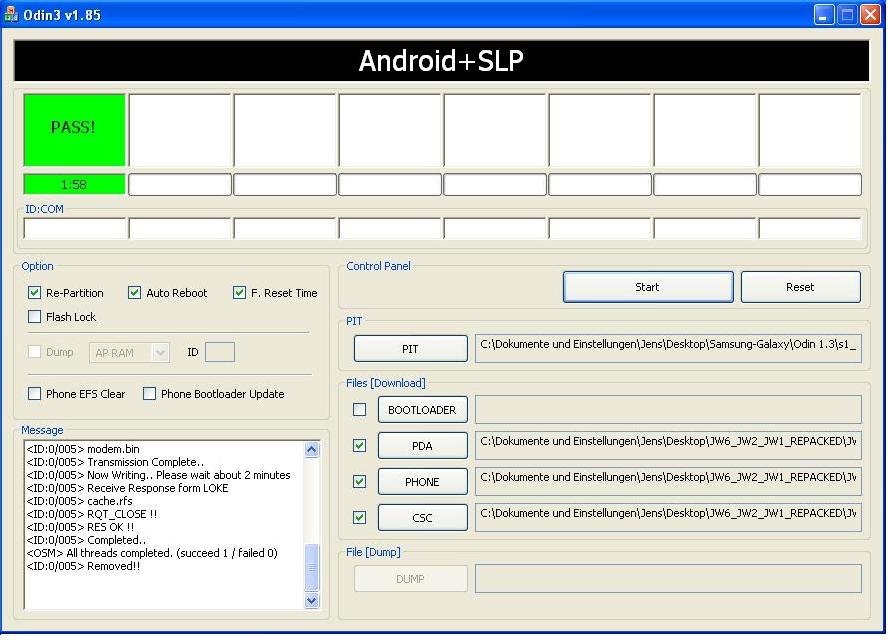This screenshot has height=643, width=888.
Task: Click the 'RQT_CLOSE !!' log line
Action: click(x=92, y=514)
